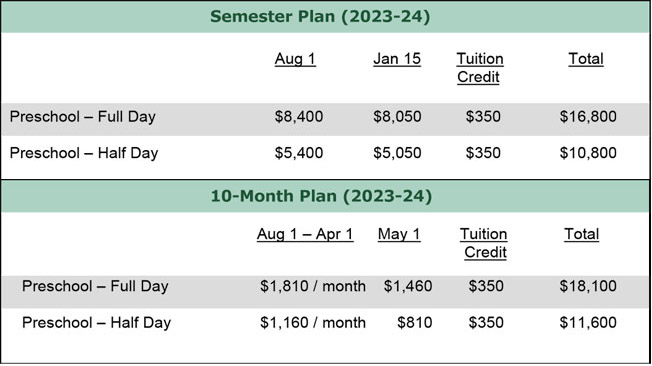The height and width of the screenshot is (366, 652).
Task: Click the $810 May 1 amount
Action: 415,323
